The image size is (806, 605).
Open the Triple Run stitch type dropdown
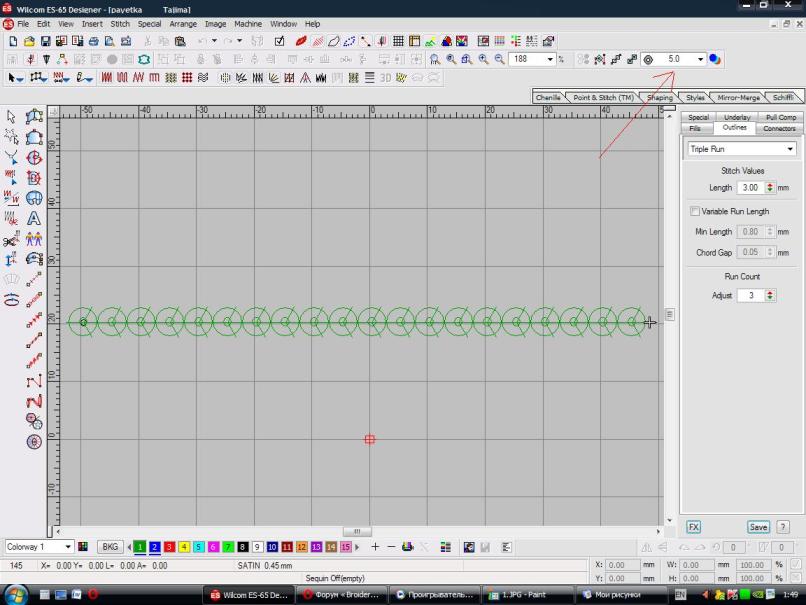point(790,149)
